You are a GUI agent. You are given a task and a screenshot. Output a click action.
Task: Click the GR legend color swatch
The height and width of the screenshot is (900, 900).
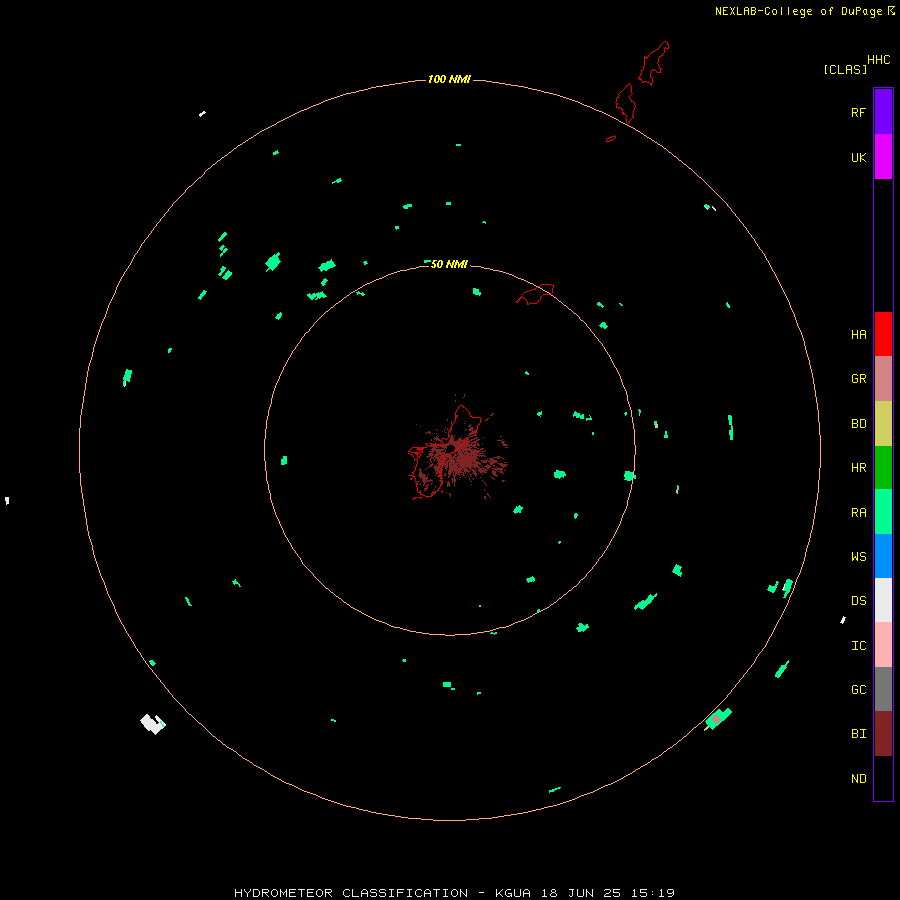[x=883, y=379]
